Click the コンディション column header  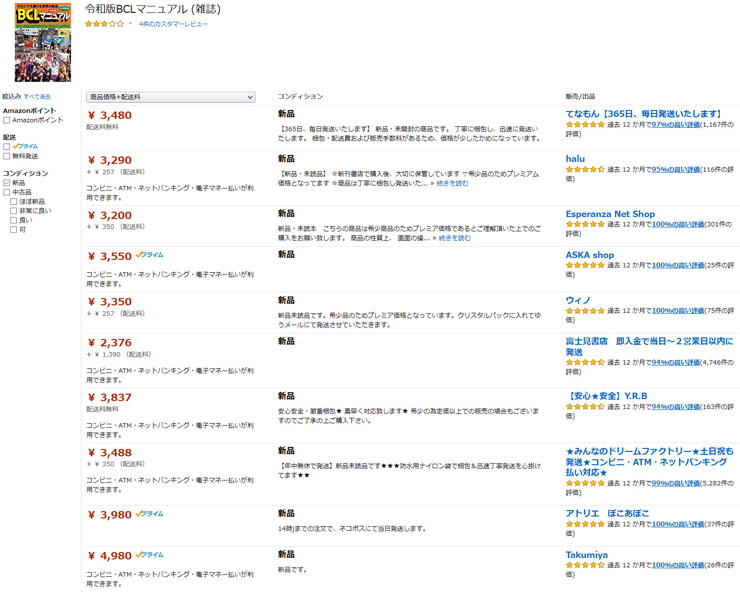(x=300, y=96)
